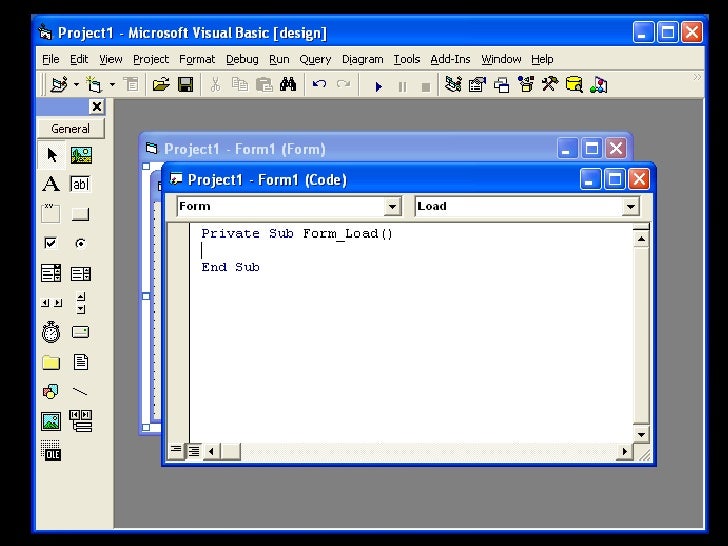The height and width of the screenshot is (546, 728).
Task: Open Menu Editor from toolbar
Action: (x=131, y=85)
